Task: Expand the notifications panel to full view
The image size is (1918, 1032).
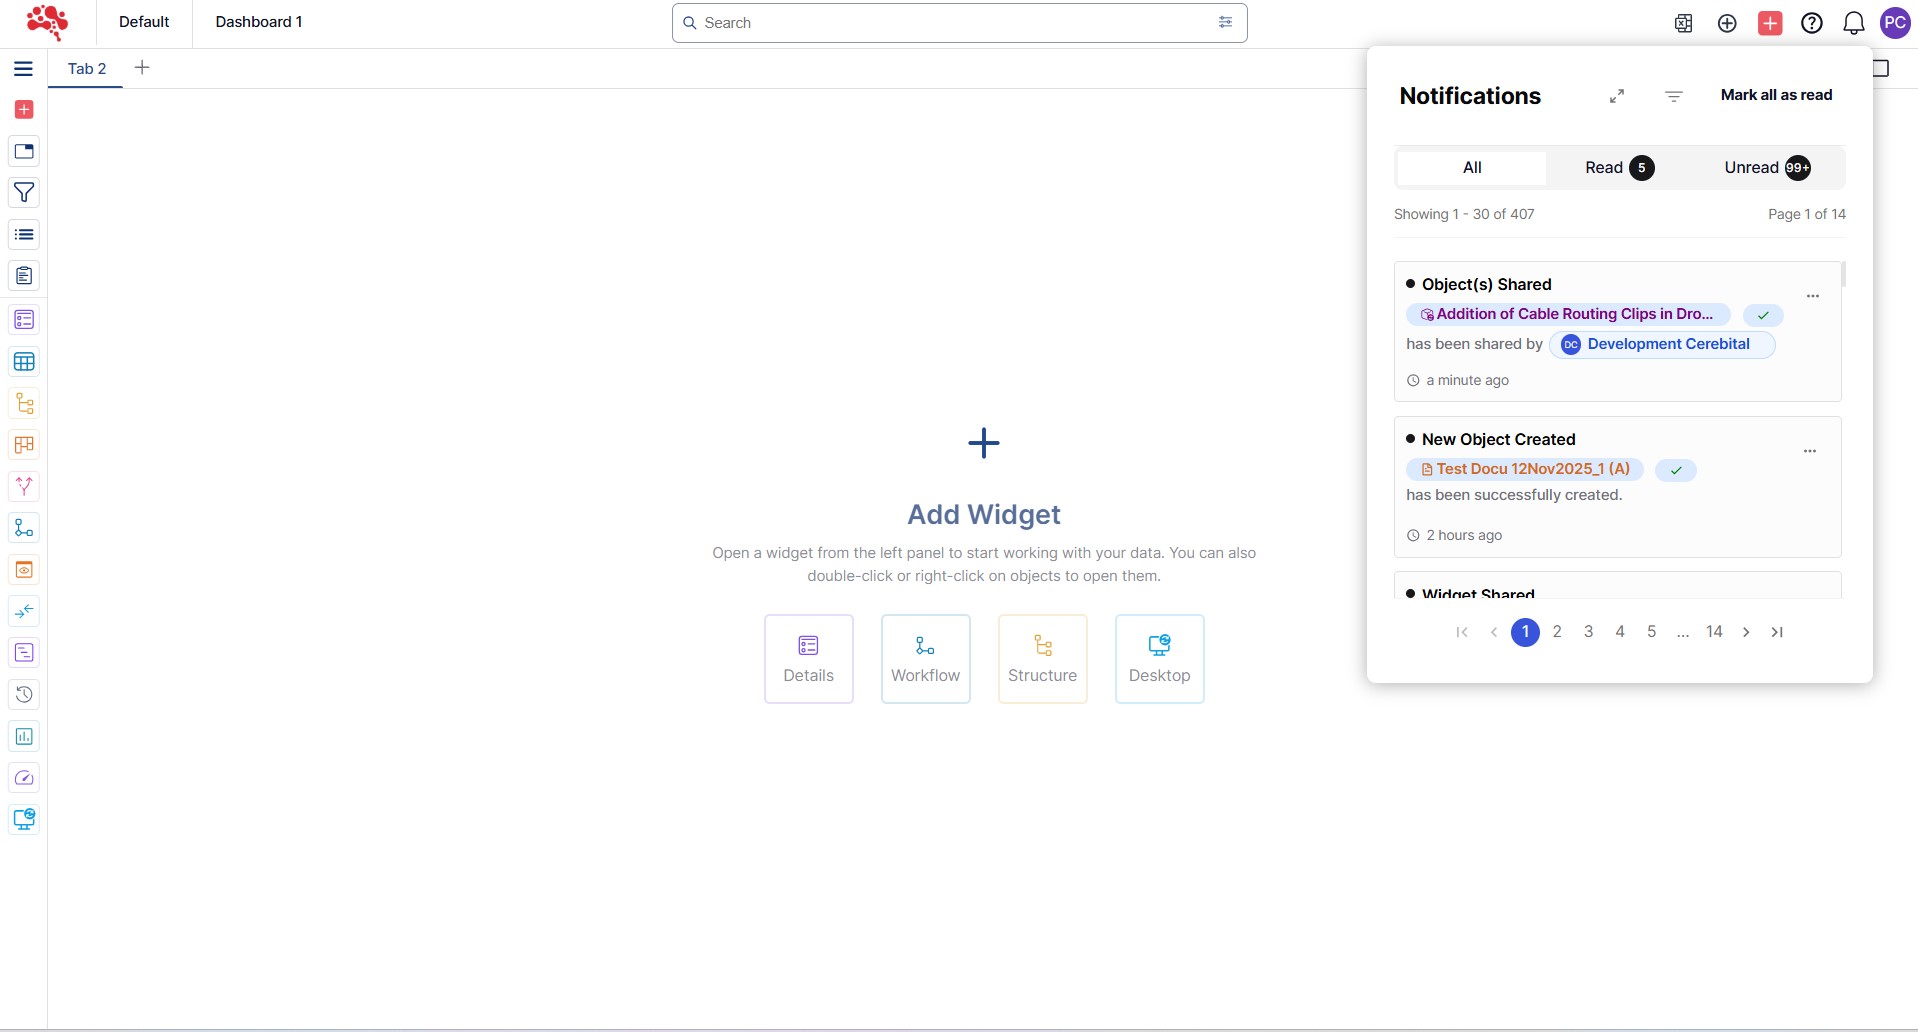Action: 1616,96
